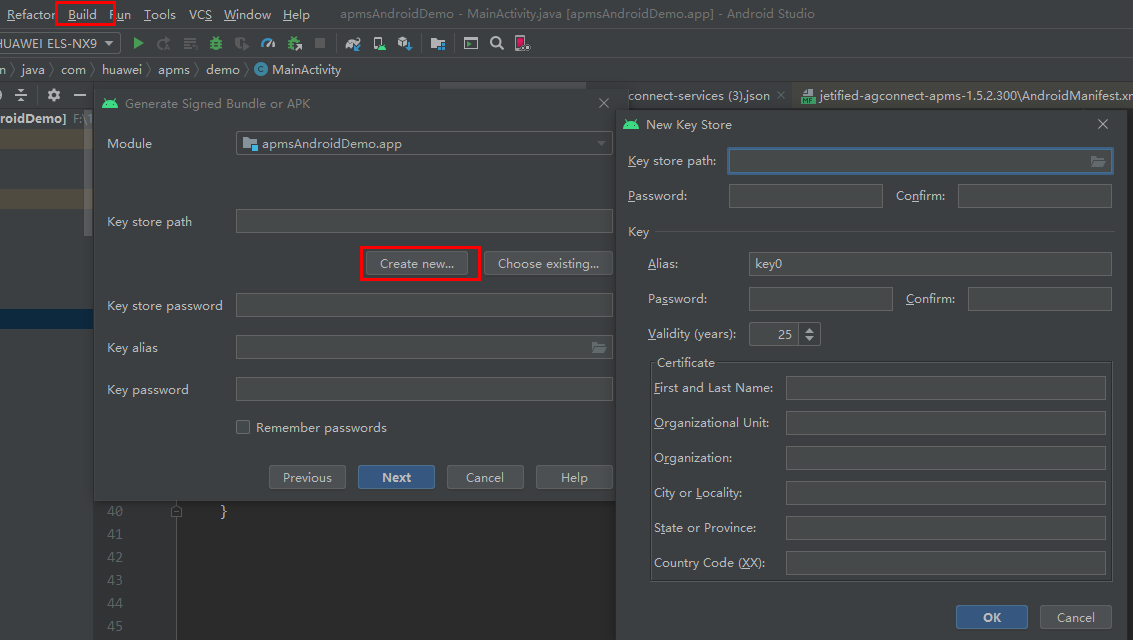This screenshot has width=1133, height=640.
Task: Click the Debug app bug icon
Action: (x=216, y=43)
